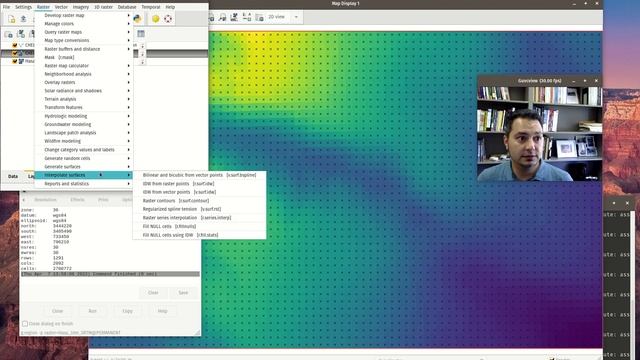
Task: Click the attribute table icon
Action: (x=141, y=33)
